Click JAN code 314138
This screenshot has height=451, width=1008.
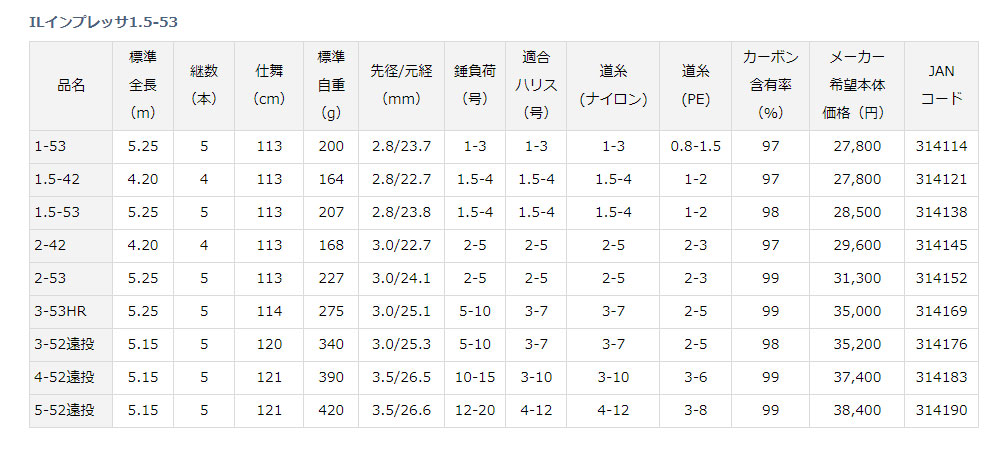point(940,212)
